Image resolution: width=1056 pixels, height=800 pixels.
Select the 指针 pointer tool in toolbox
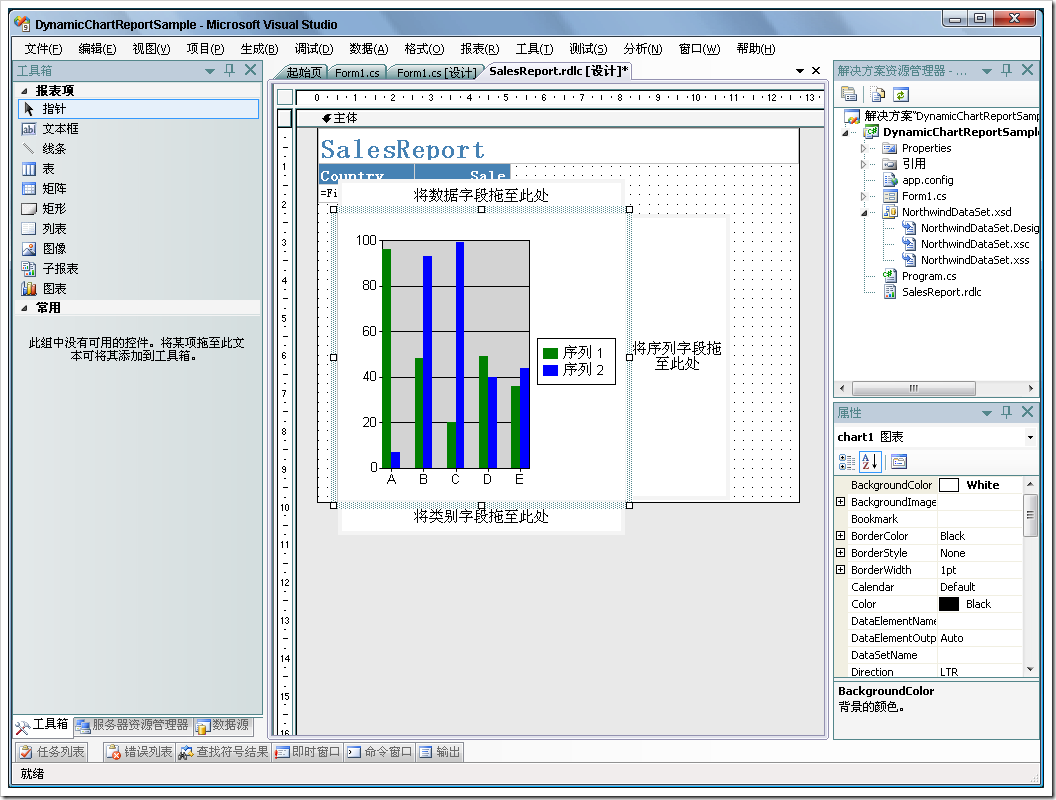138,109
